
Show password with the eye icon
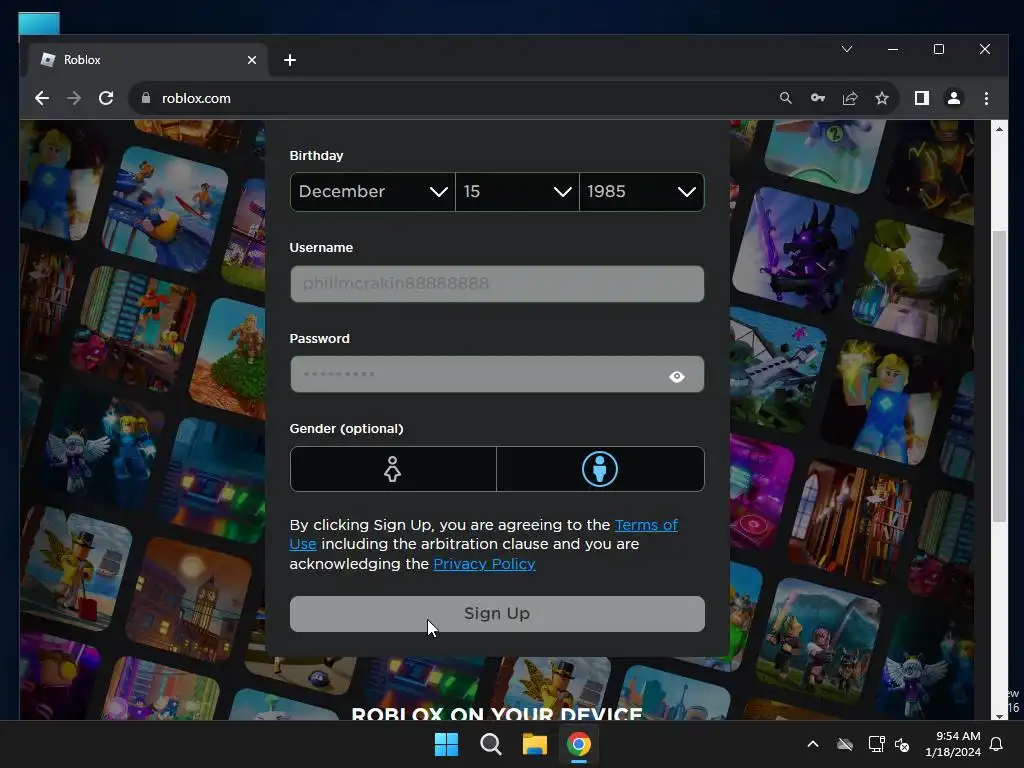click(677, 376)
